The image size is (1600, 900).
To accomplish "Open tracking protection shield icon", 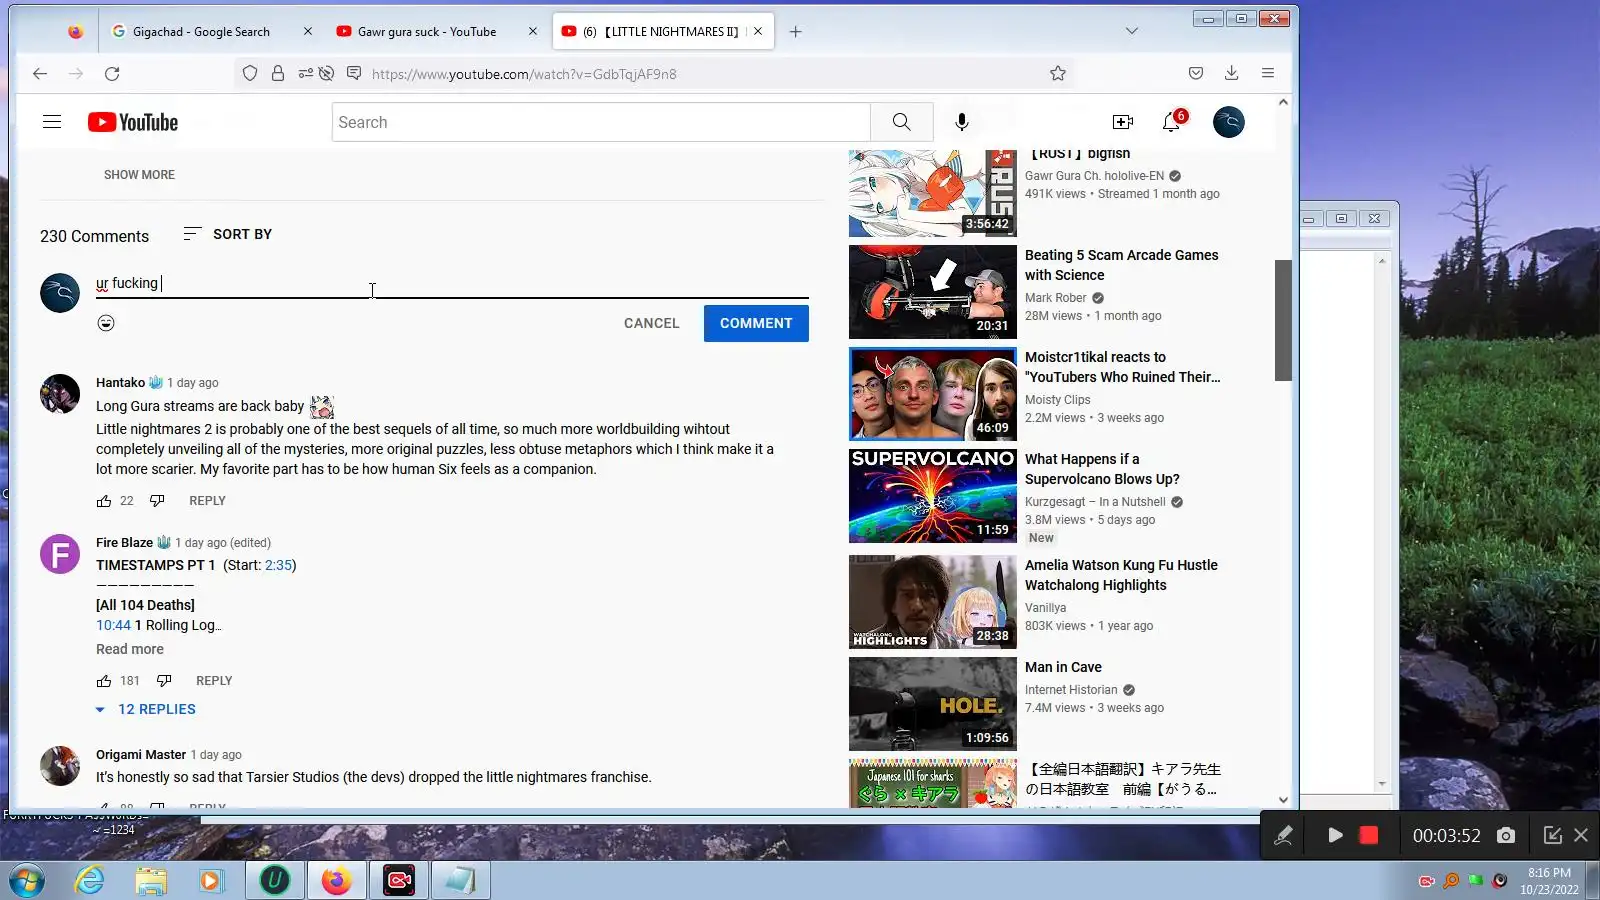I will coord(250,73).
